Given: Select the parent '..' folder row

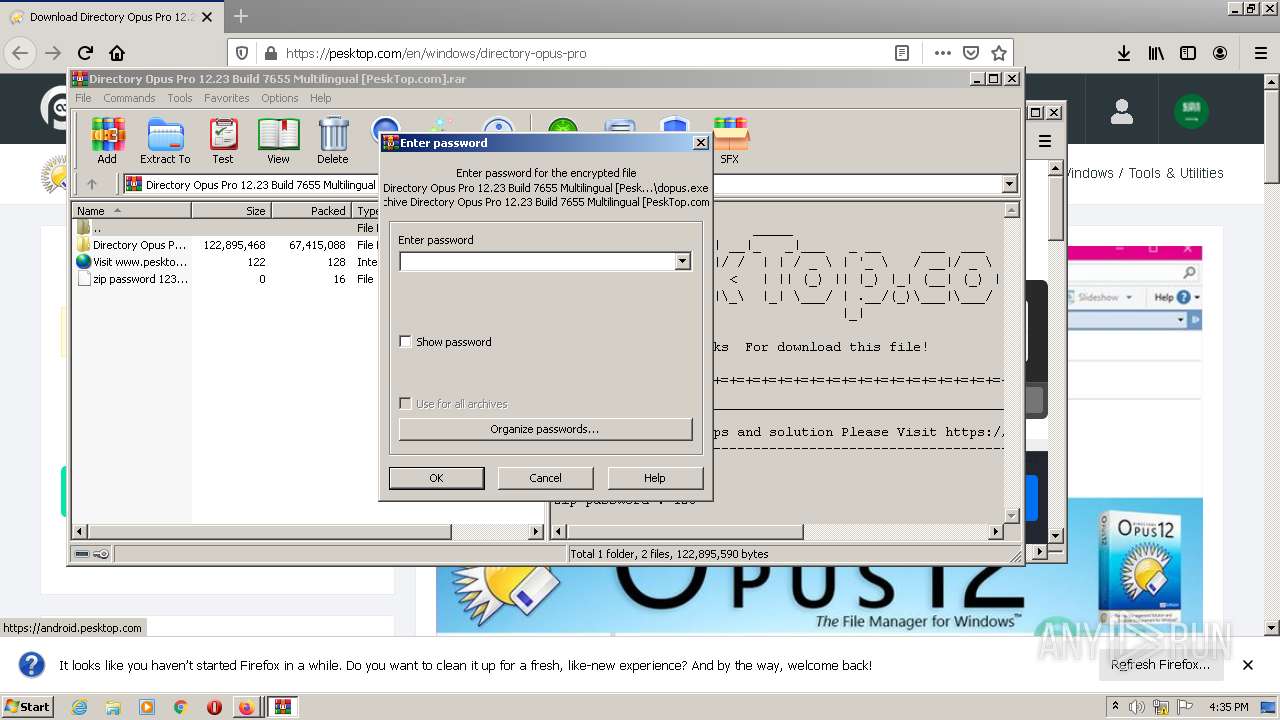Looking at the screenshot, I should point(225,228).
